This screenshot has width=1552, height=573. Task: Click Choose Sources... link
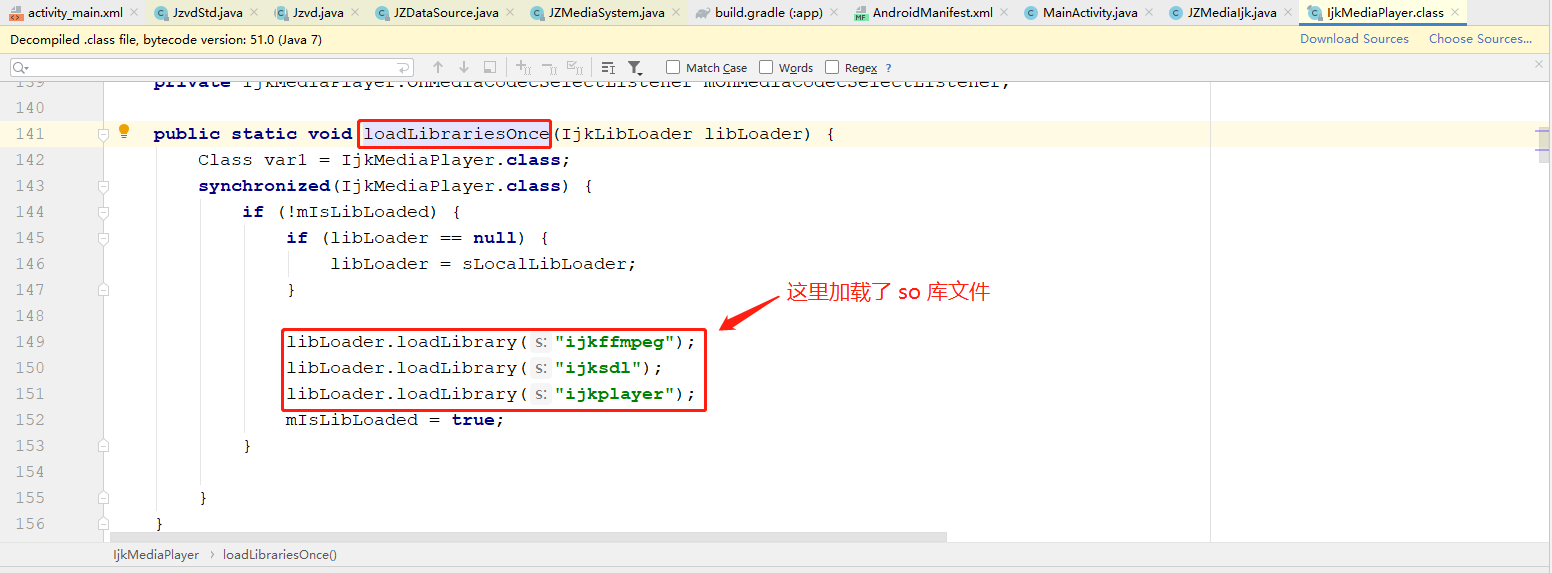(1480, 39)
